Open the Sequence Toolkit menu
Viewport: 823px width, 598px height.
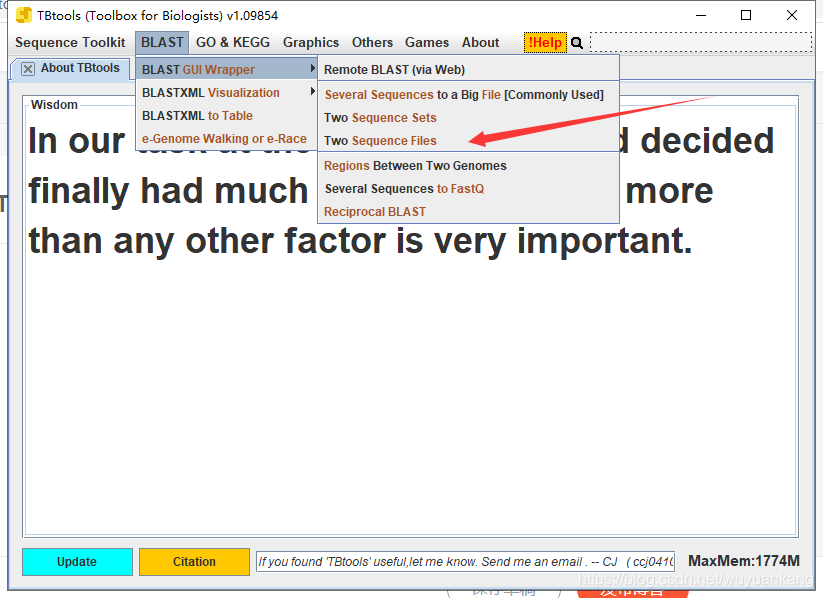70,43
